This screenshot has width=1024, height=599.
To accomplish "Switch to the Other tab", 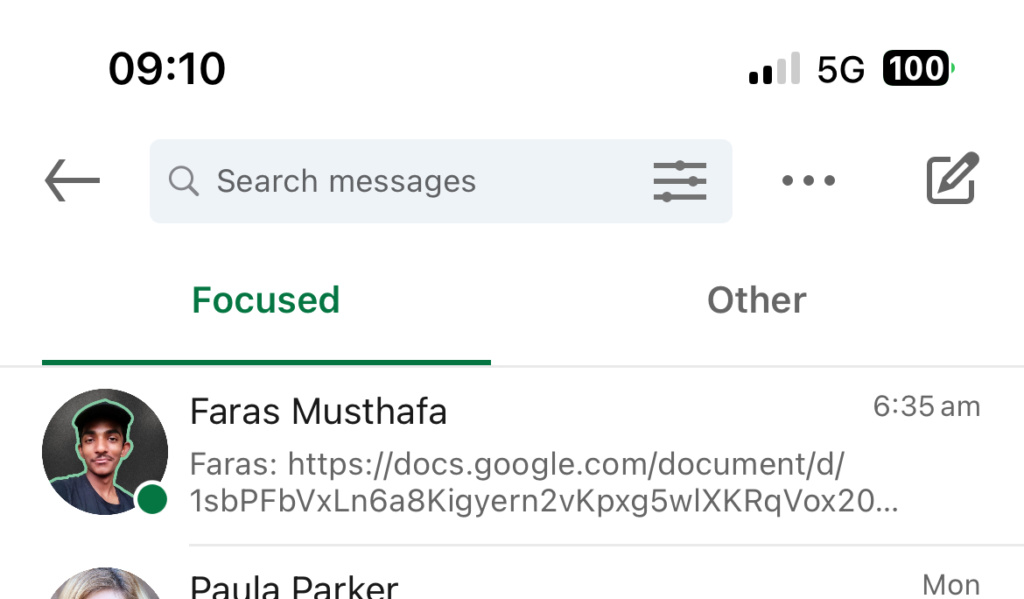I will (x=757, y=300).
